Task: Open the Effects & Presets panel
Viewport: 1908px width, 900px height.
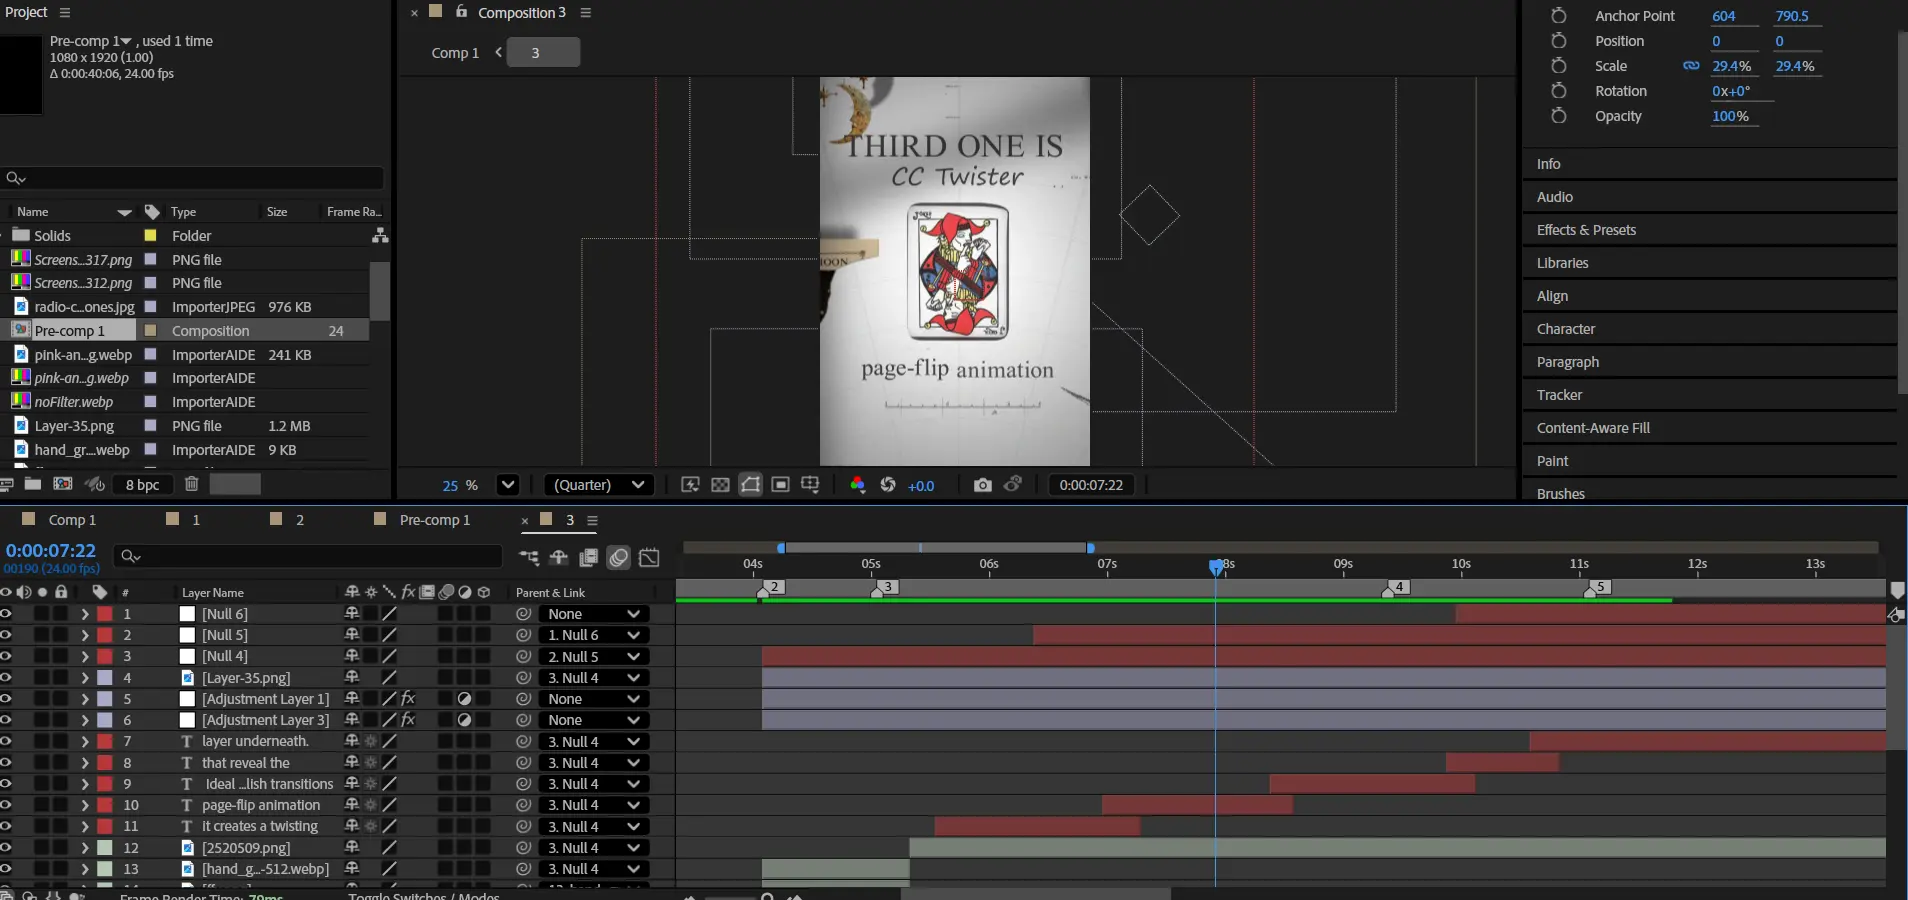Action: 1586,230
